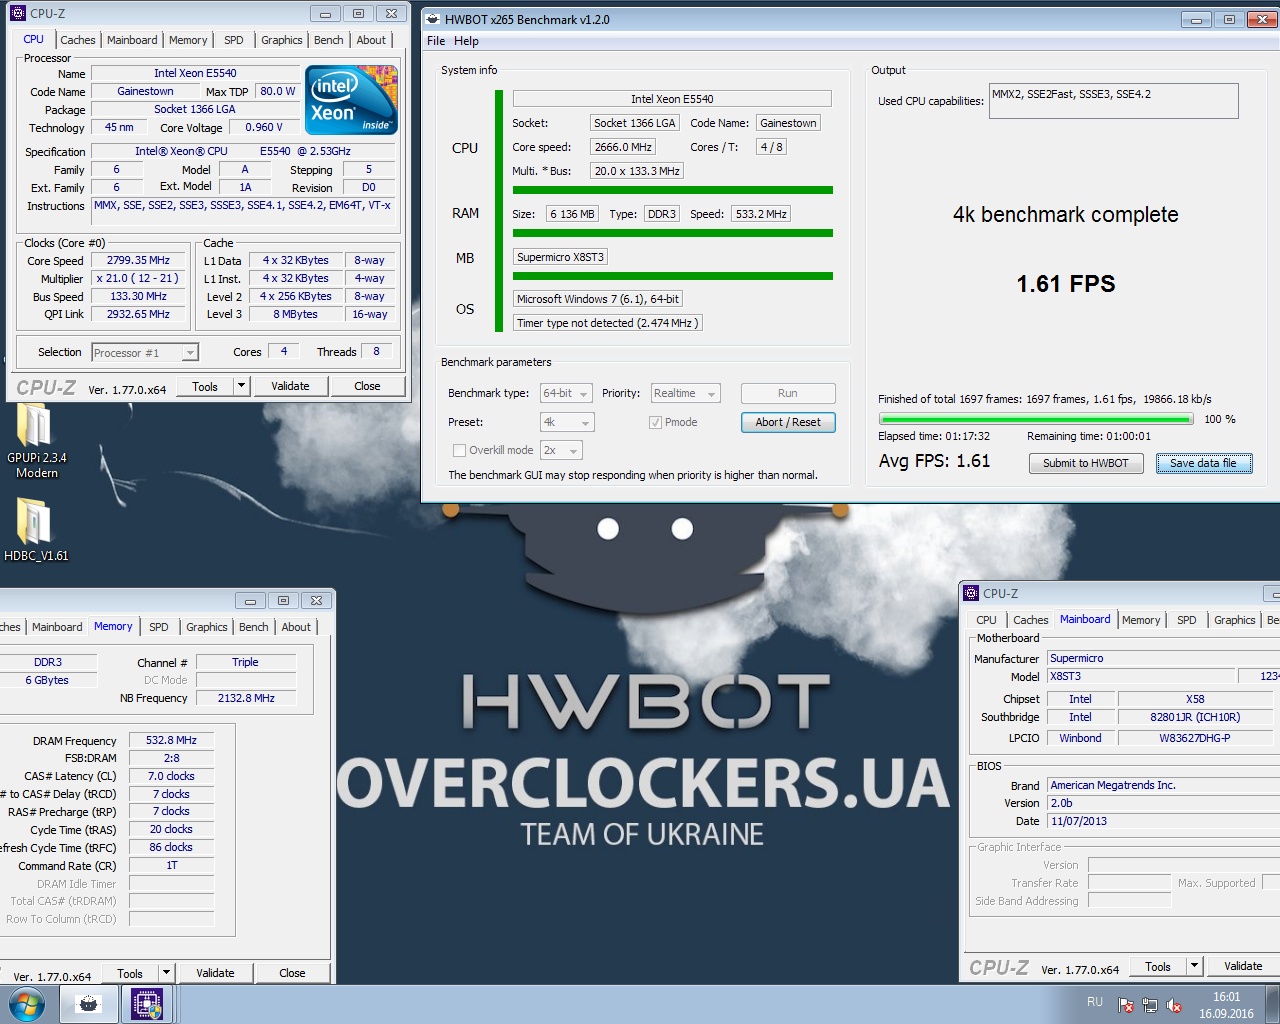Image resolution: width=1280 pixels, height=1024 pixels.
Task: Click the Elapsed time 01:17:32 text
Action: [x=934, y=436]
